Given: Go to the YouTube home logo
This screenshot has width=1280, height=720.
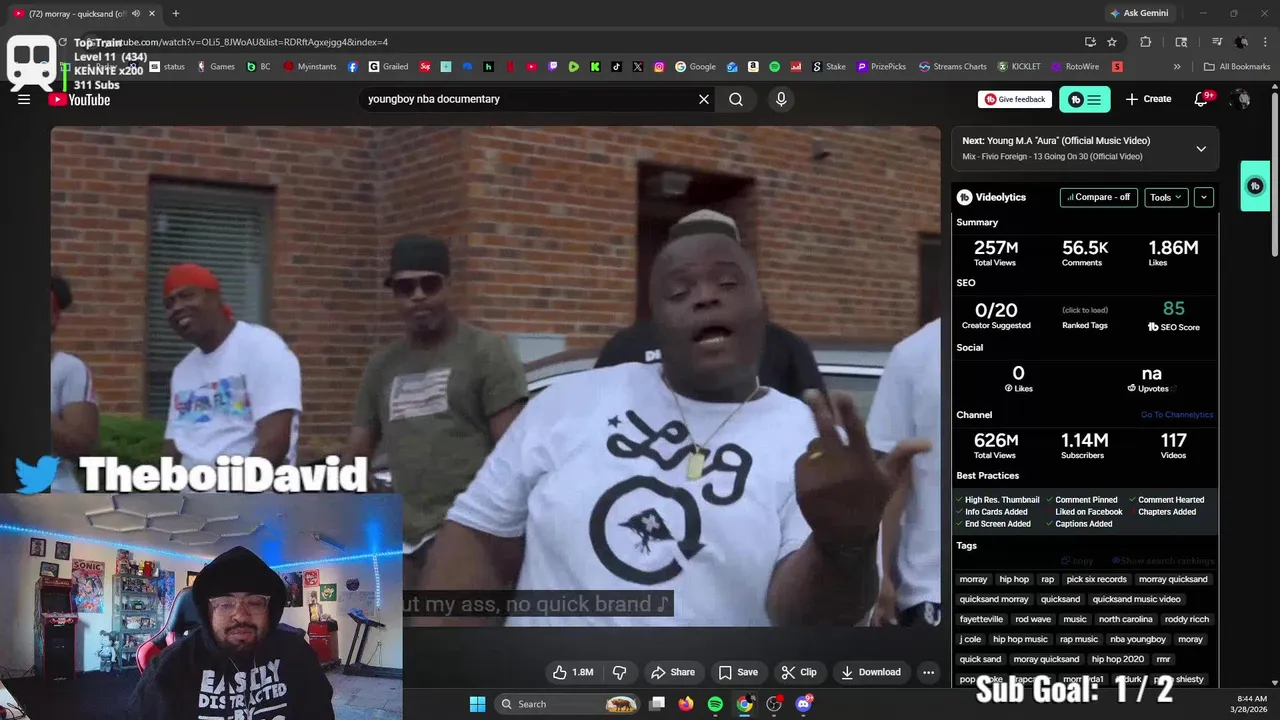Looking at the screenshot, I should point(79,99).
